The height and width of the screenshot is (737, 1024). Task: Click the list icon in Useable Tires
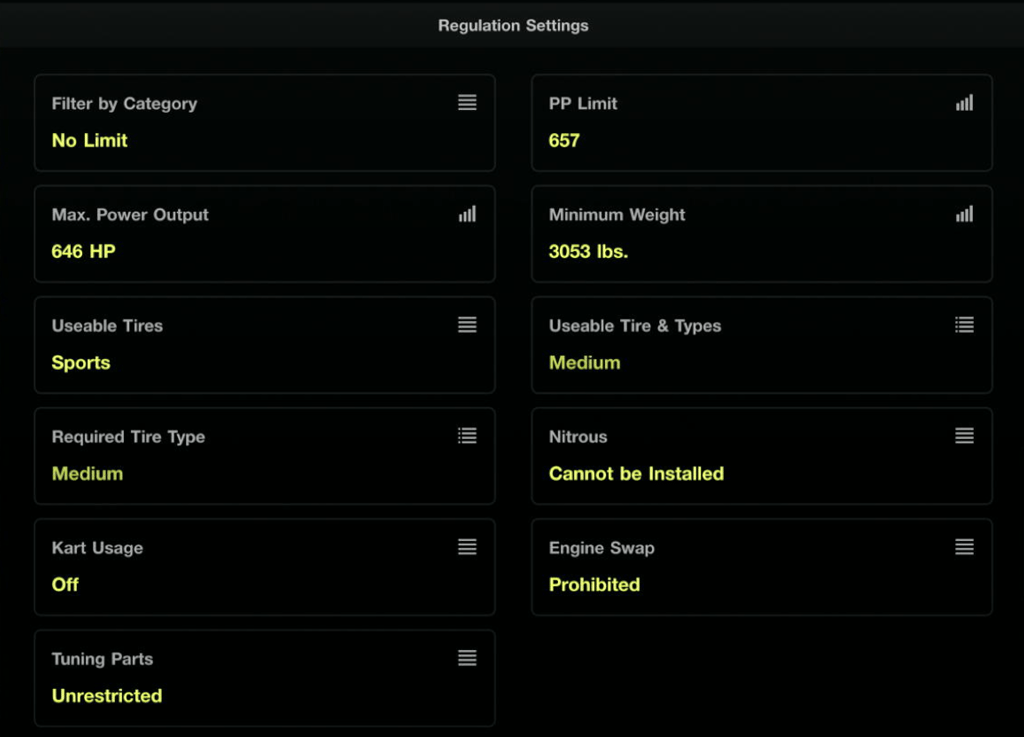point(467,324)
